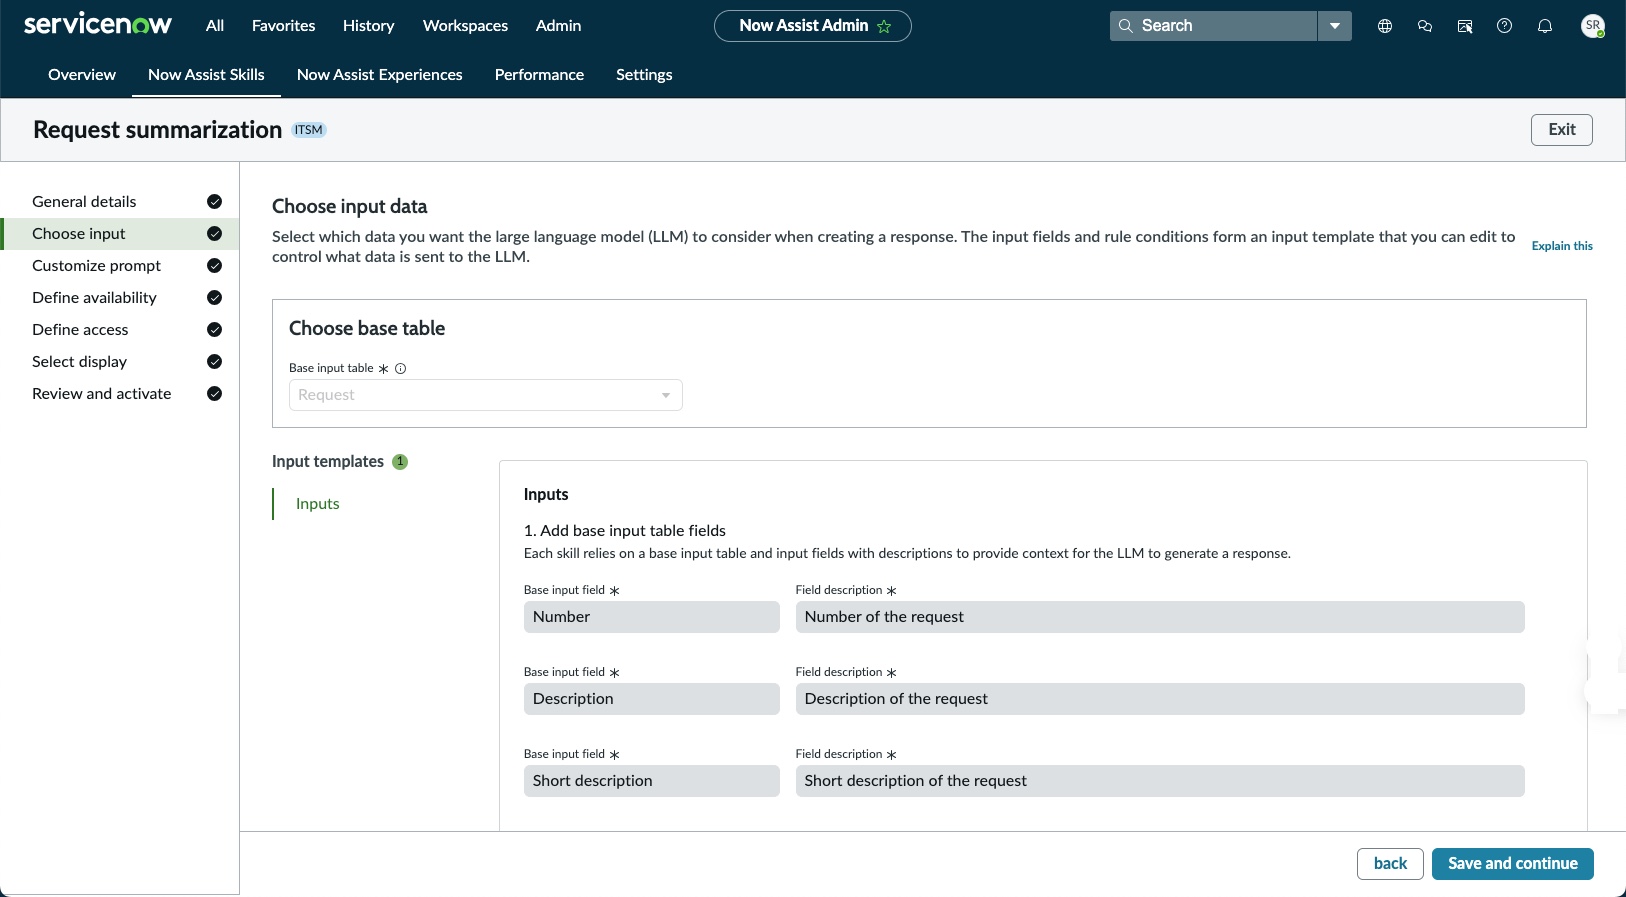Switch to the Now Assist Skills tab
Viewport: 1626px width, 897px height.
206,75
